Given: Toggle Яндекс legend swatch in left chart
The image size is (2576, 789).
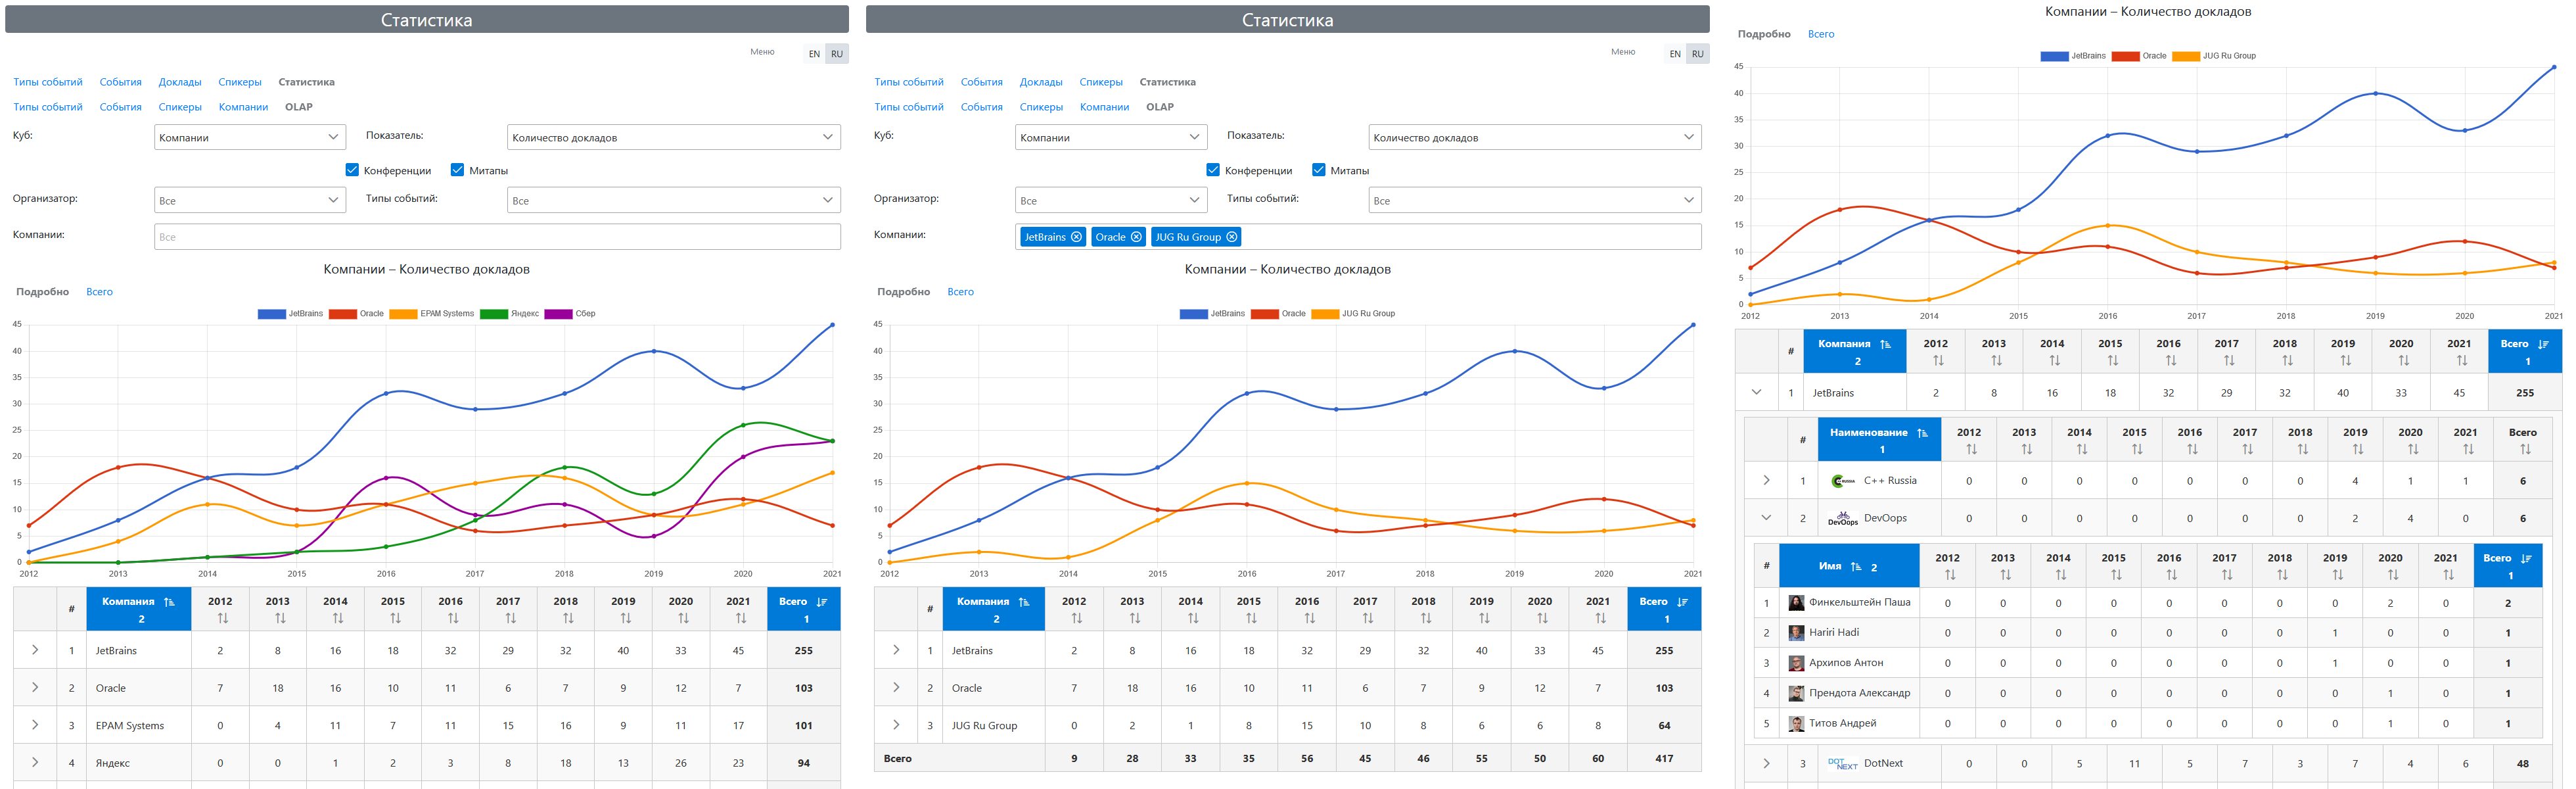Looking at the screenshot, I should [494, 314].
